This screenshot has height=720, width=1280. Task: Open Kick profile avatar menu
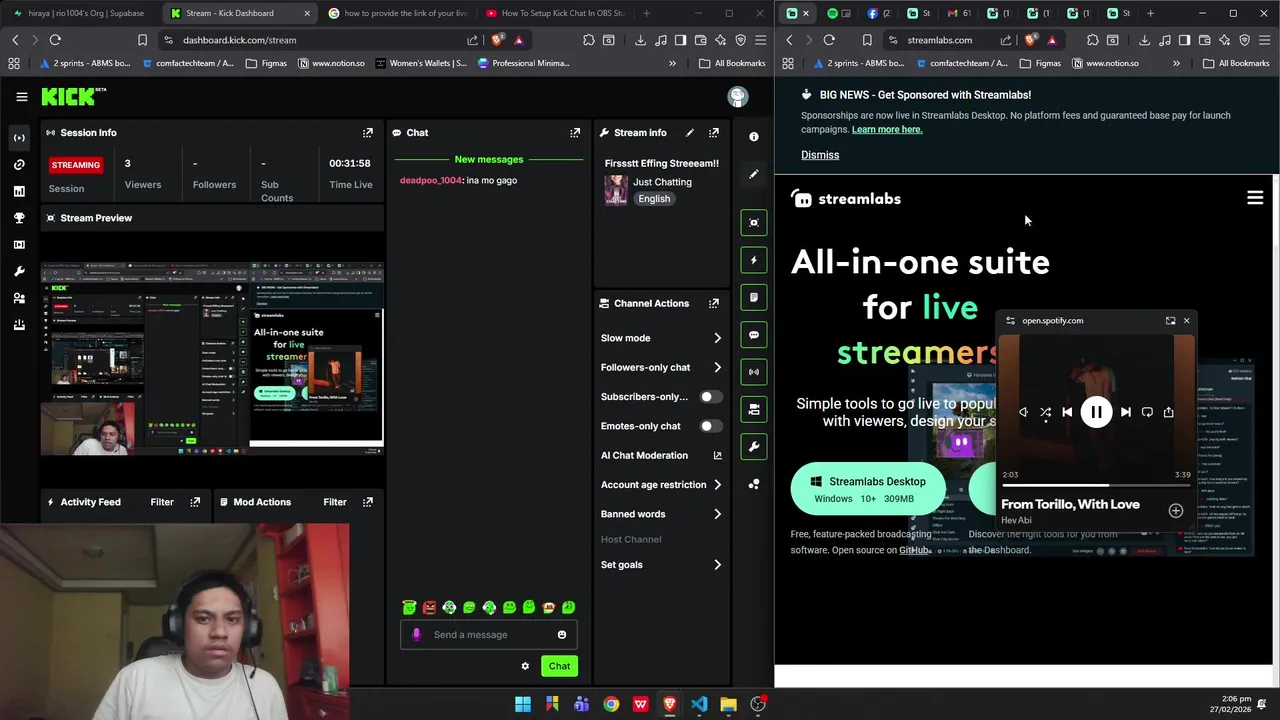[x=738, y=97]
